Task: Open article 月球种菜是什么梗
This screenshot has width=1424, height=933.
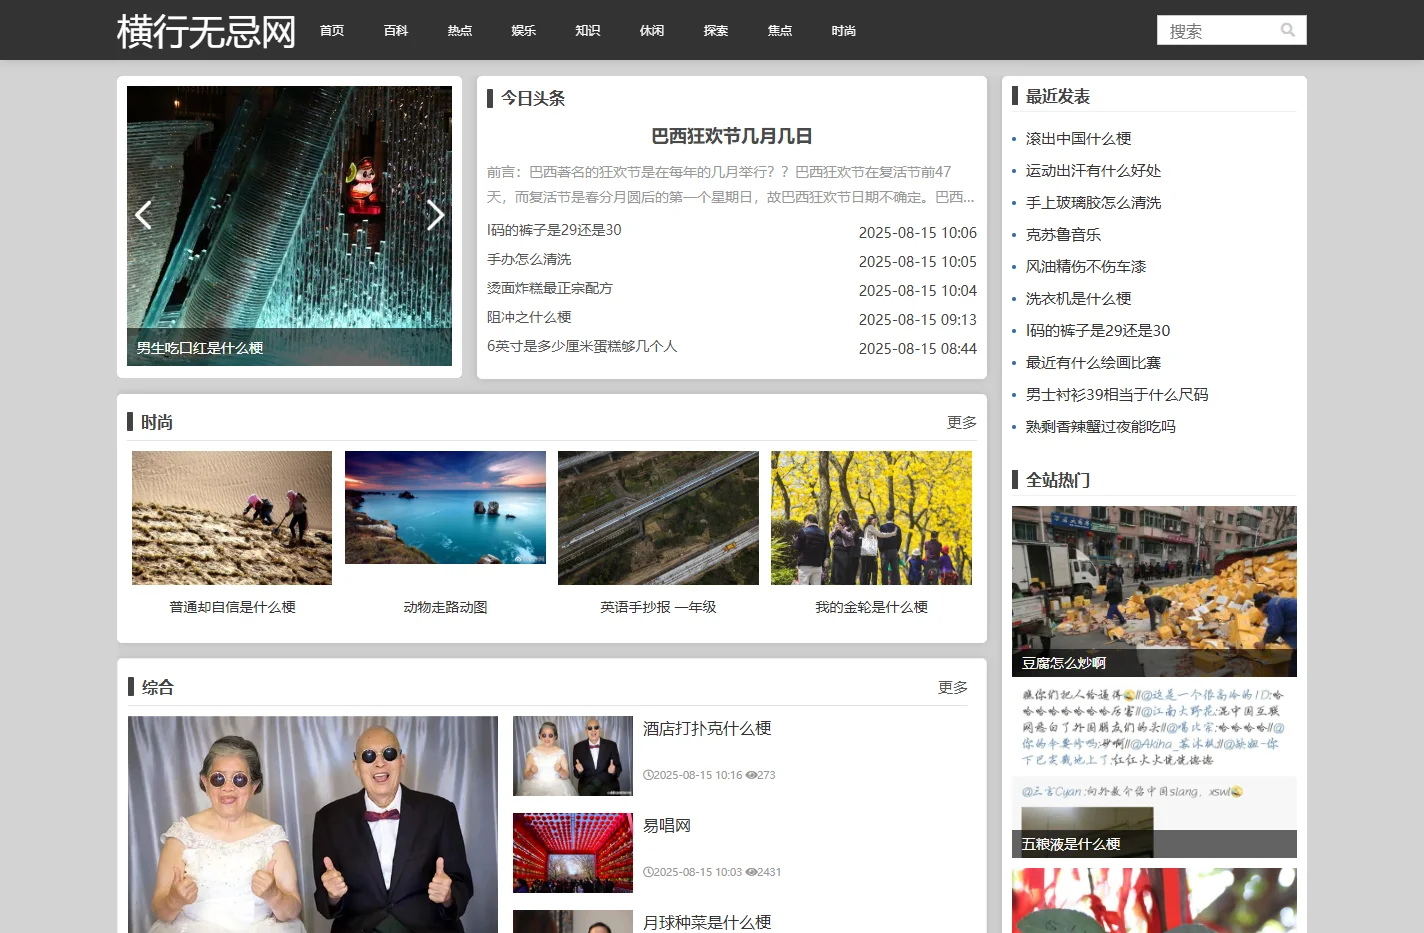Action: [x=707, y=922]
